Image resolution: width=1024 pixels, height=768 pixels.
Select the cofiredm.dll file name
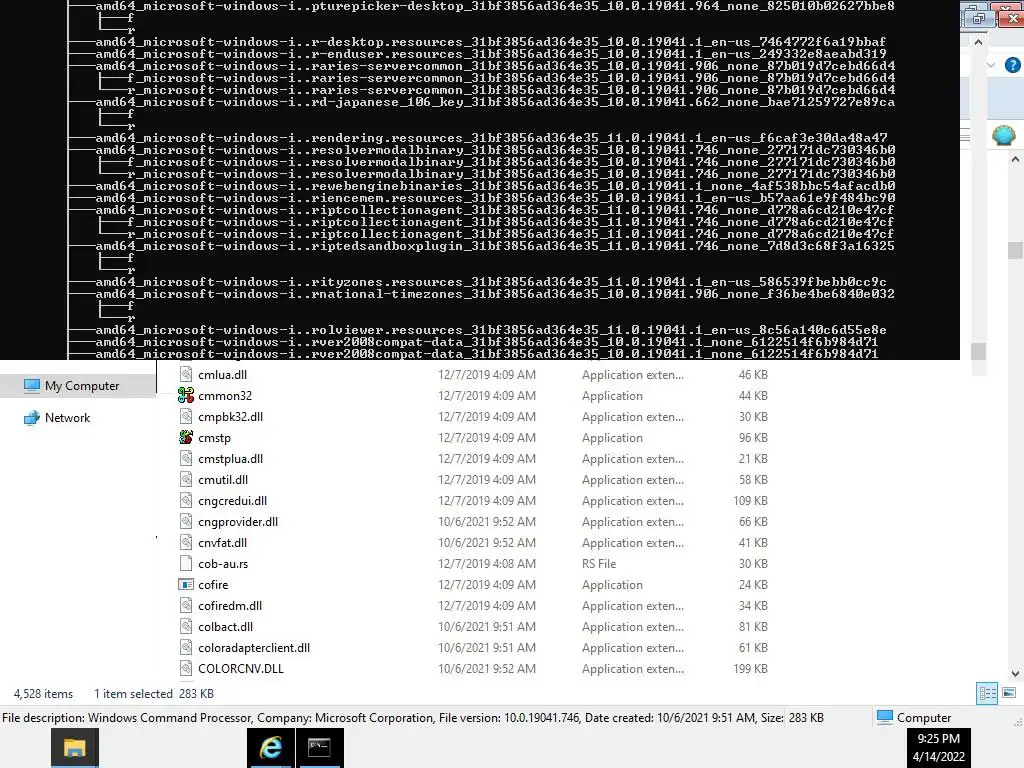pyautogui.click(x=230, y=605)
